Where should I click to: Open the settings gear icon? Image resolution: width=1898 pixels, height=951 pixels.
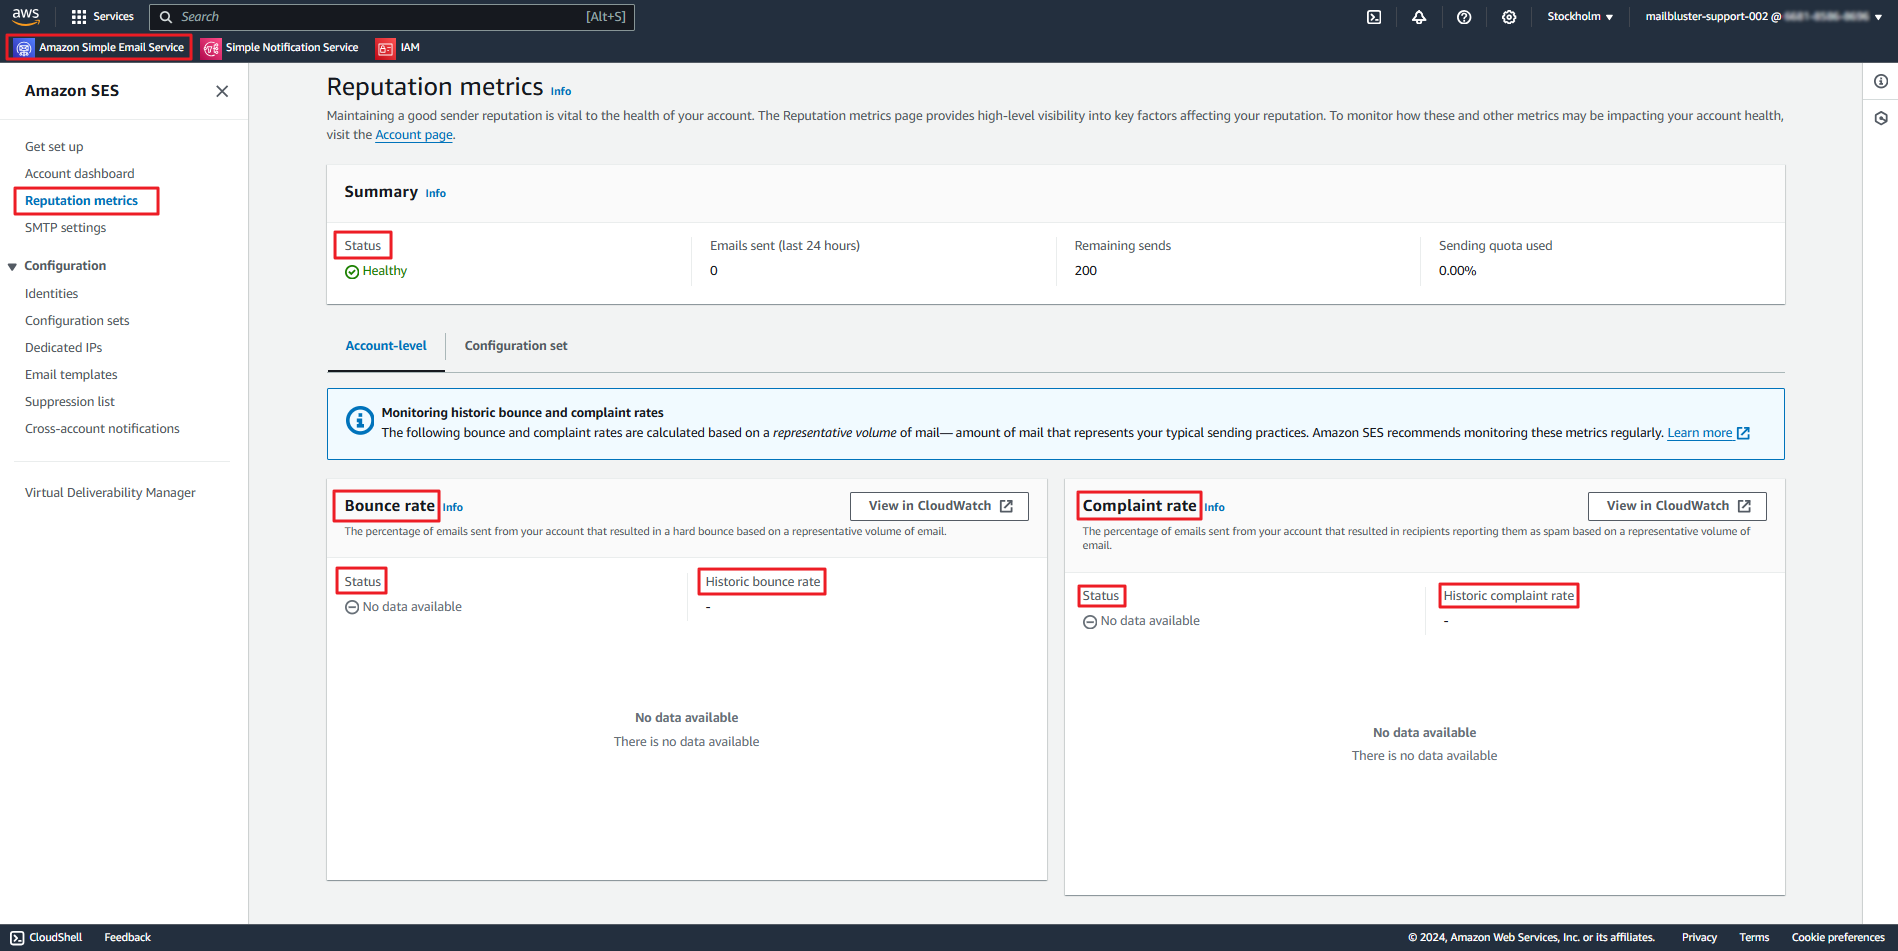1509,17
